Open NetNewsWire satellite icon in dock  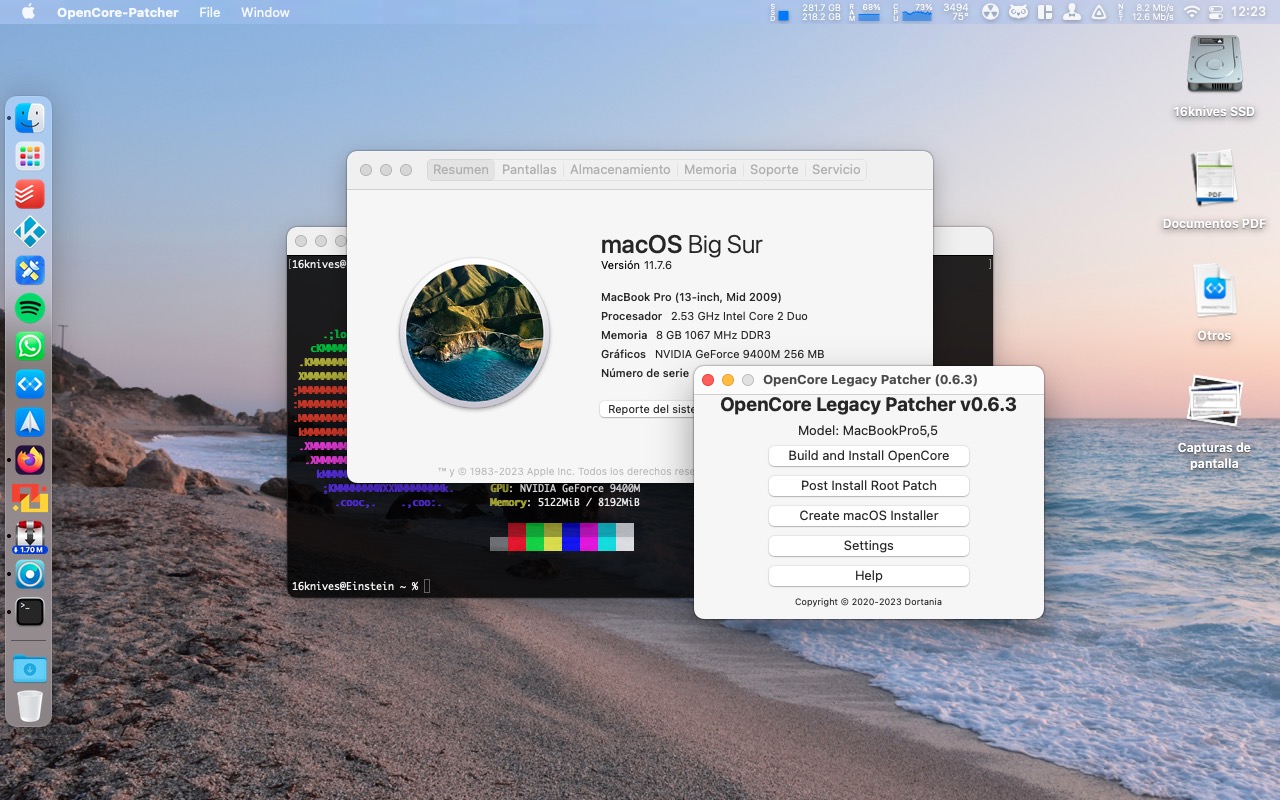click(30, 270)
